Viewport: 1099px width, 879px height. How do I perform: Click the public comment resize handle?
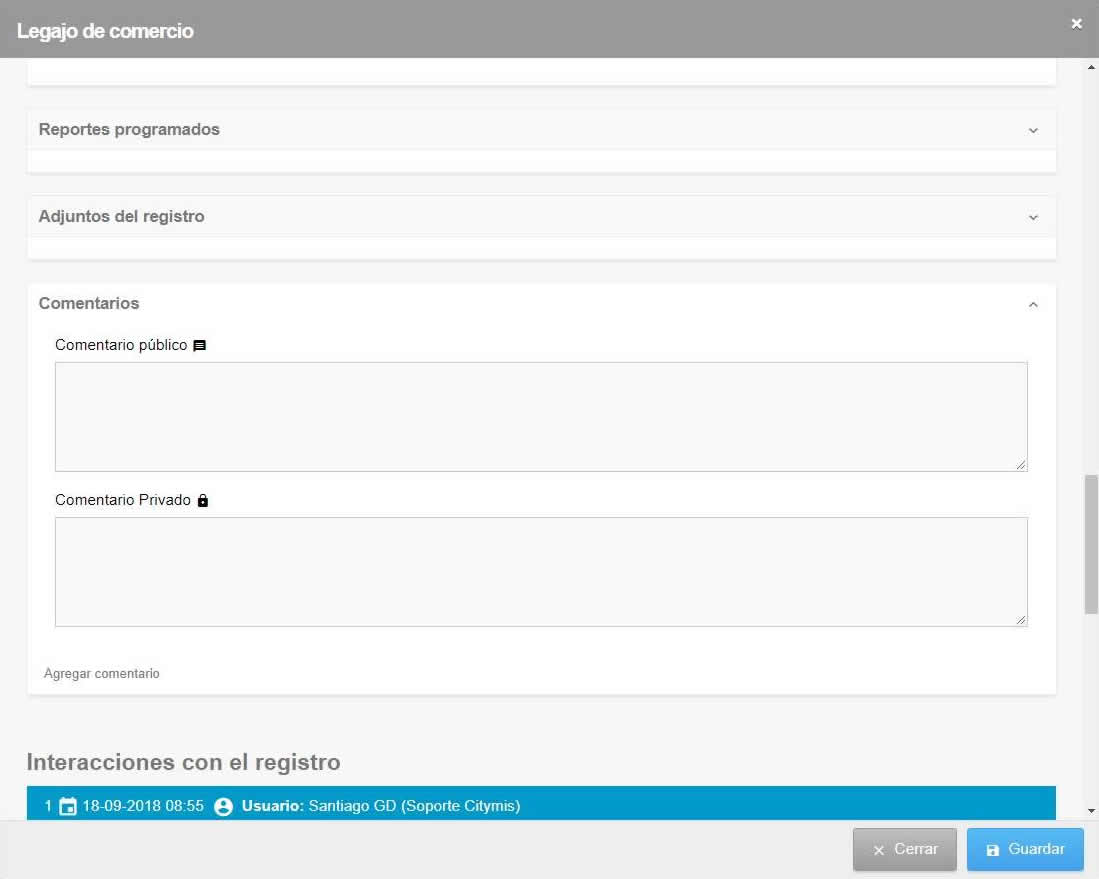point(1020,465)
